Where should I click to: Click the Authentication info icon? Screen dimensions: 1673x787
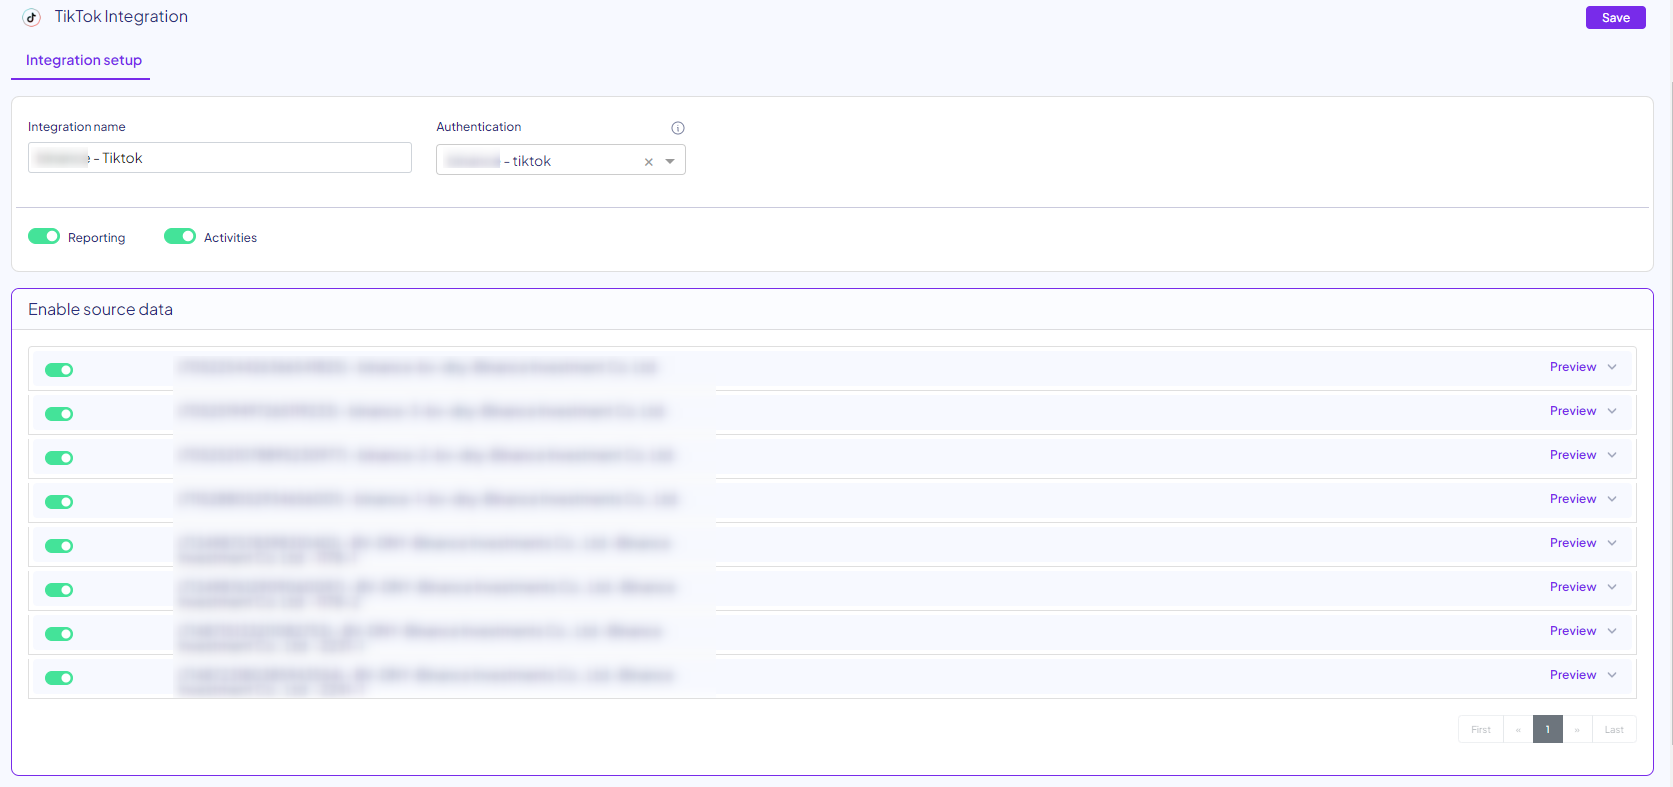coord(678,128)
